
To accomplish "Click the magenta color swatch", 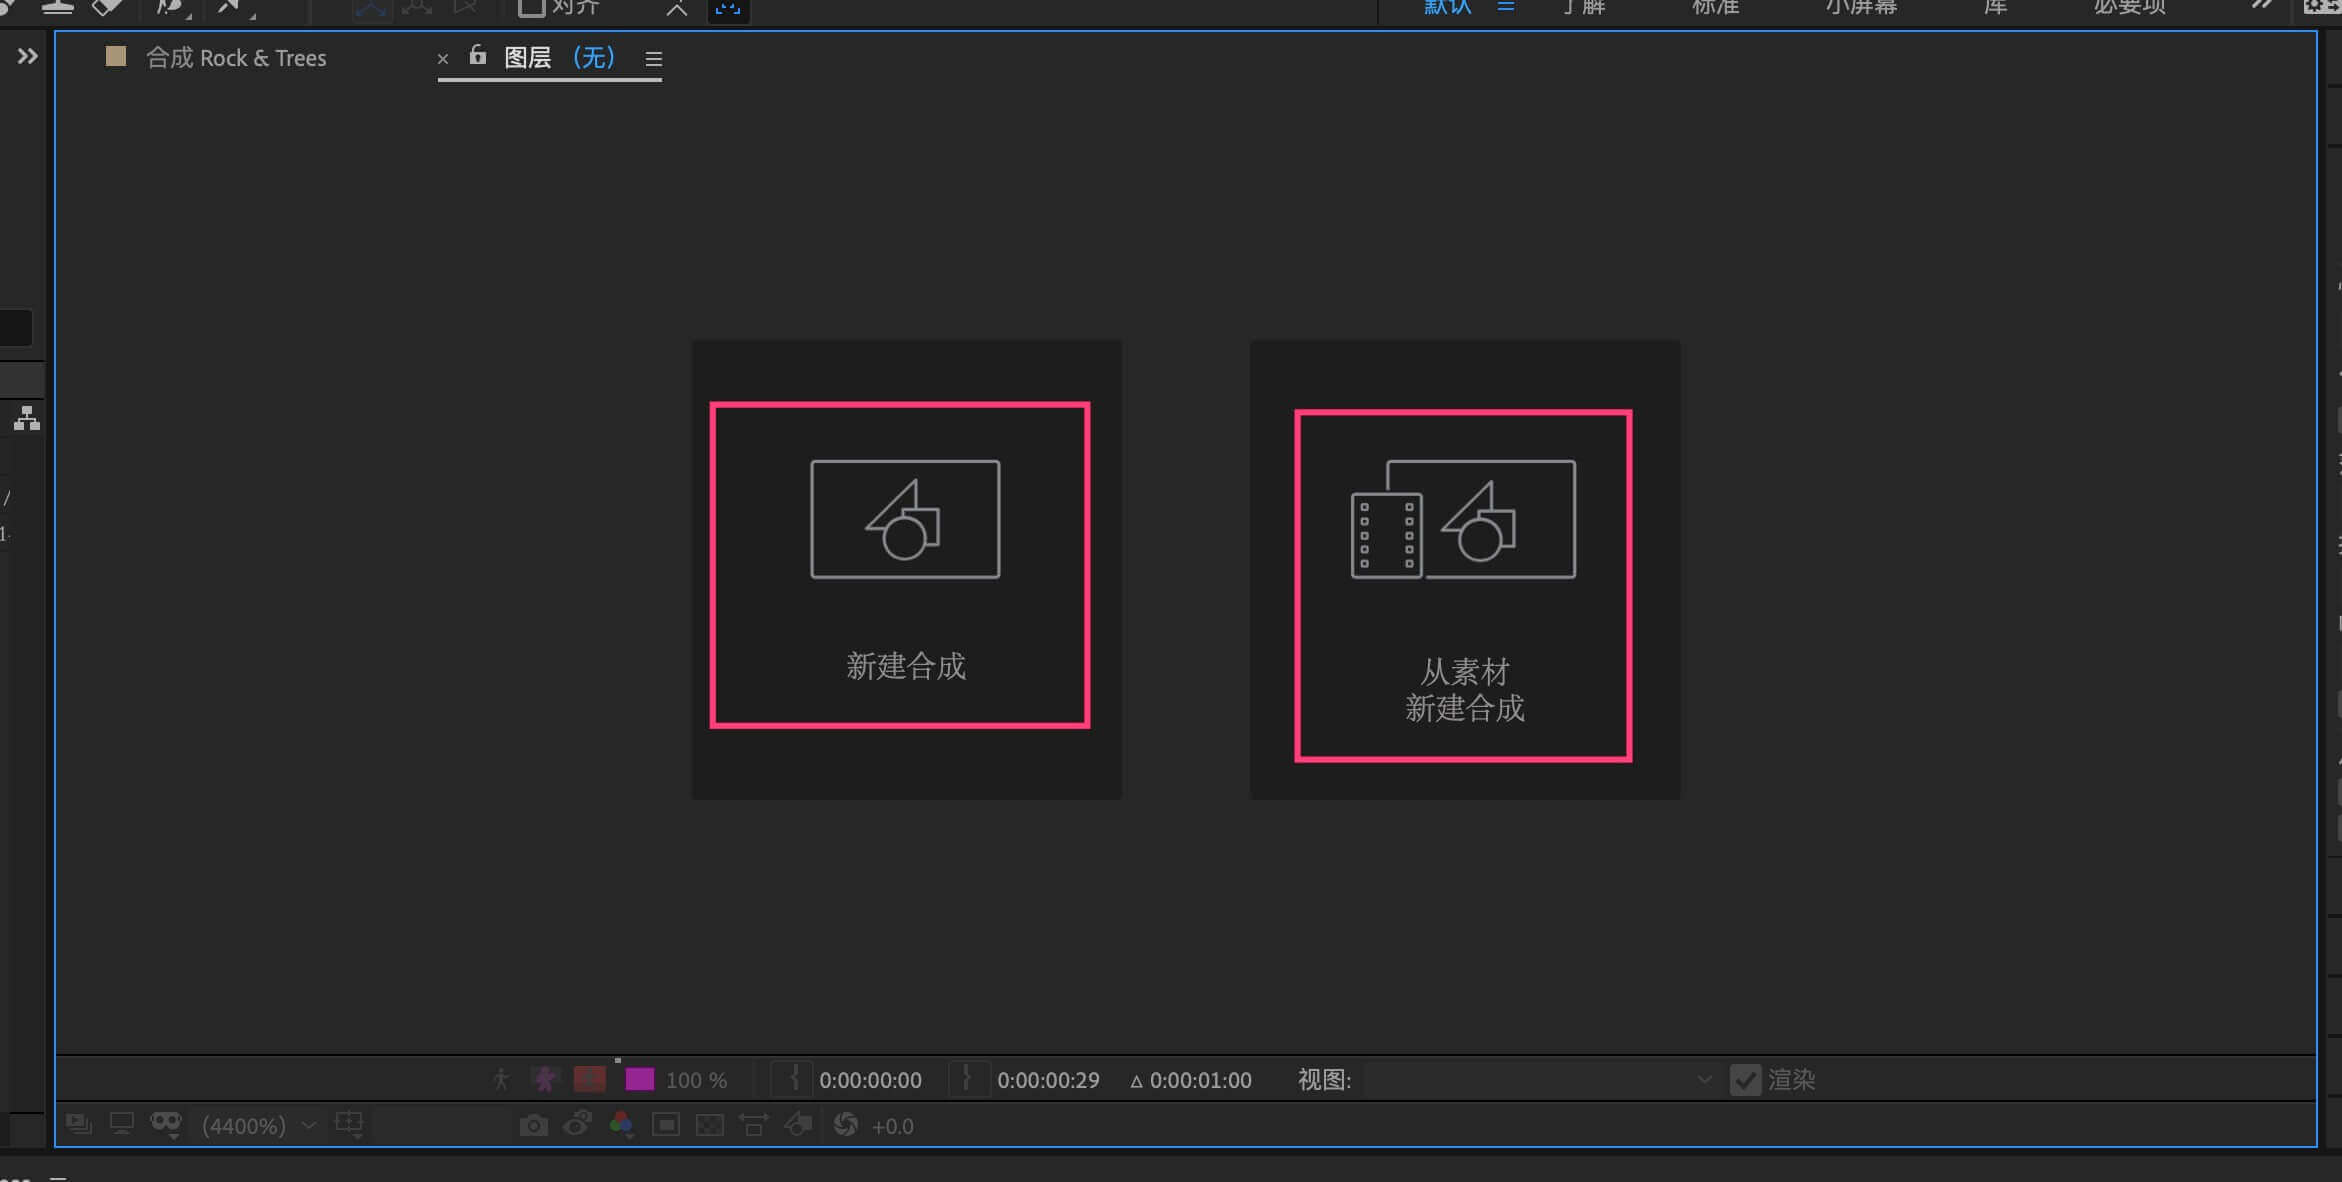I will point(639,1080).
